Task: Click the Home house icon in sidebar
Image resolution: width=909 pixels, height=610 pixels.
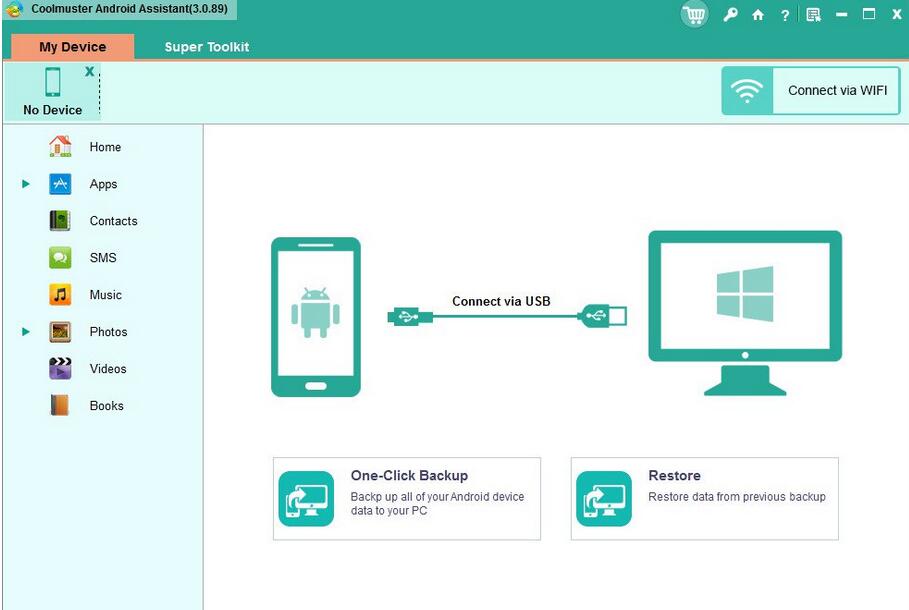Action: coord(60,147)
